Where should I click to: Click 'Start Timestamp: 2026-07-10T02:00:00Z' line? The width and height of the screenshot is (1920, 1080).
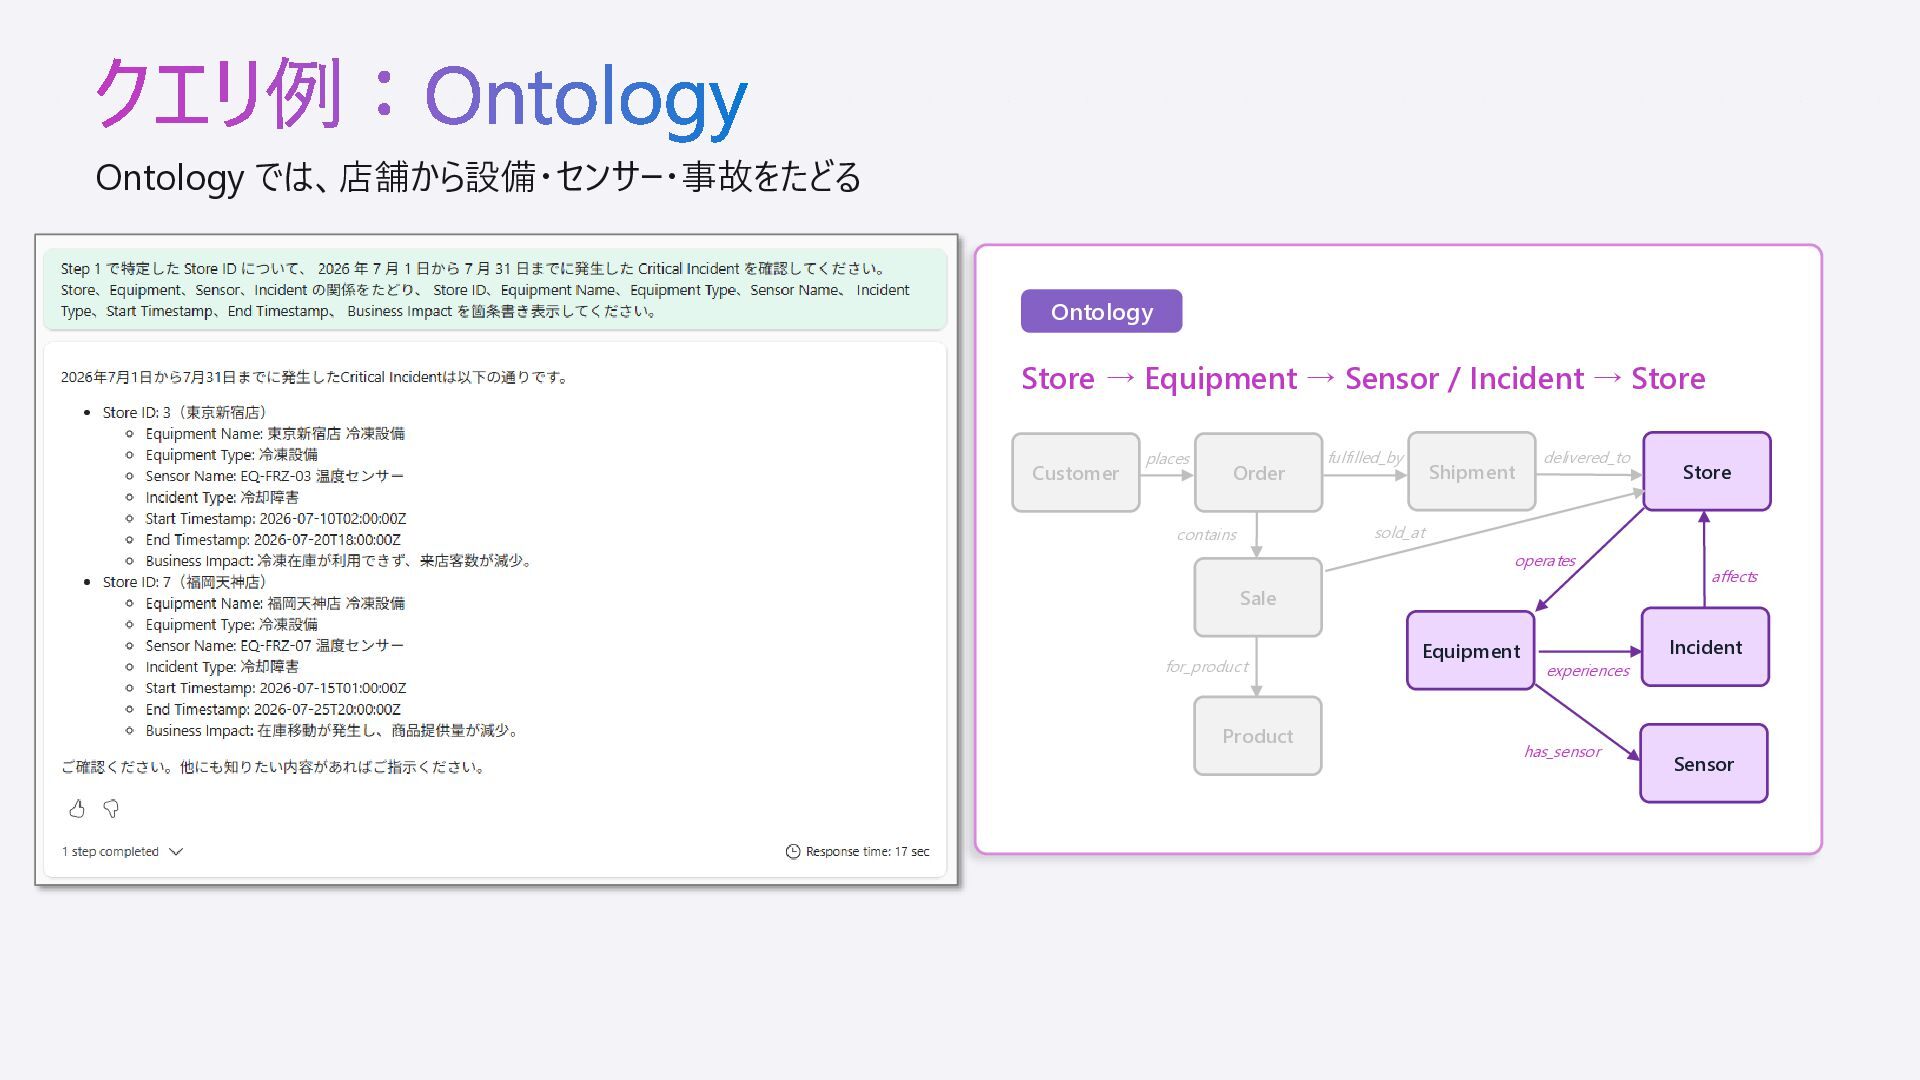click(x=275, y=518)
